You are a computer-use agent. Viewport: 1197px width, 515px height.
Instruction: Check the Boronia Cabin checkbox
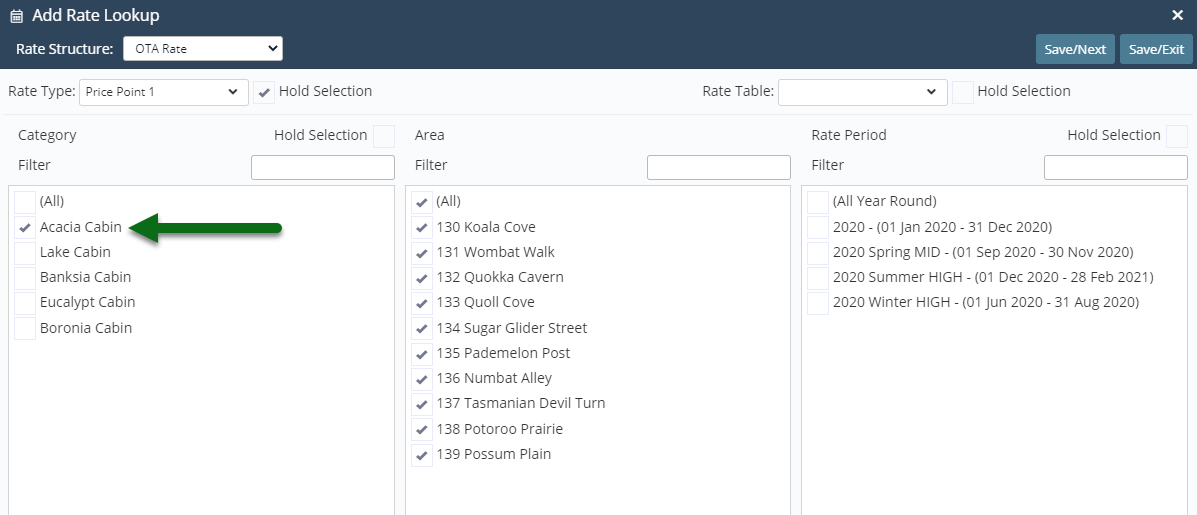click(x=25, y=329)
